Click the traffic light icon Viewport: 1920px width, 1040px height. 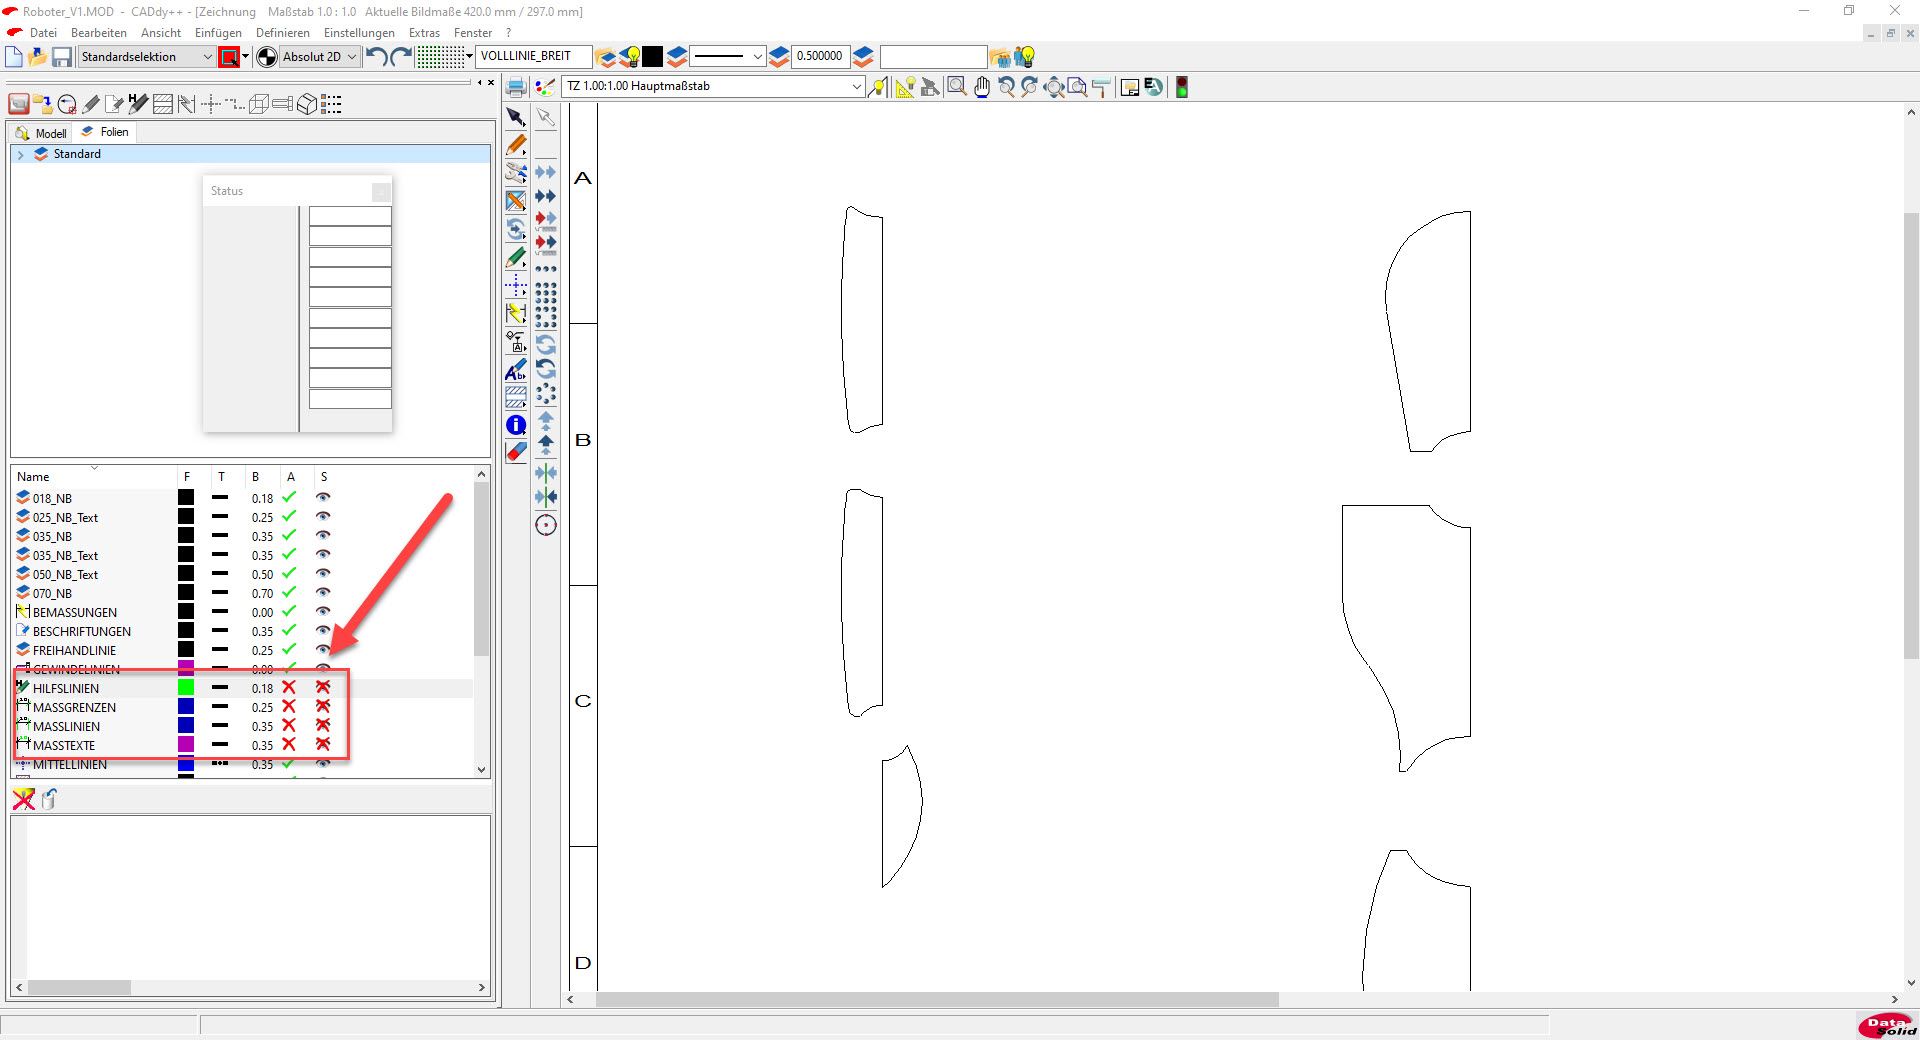[x=1181, y=87]
